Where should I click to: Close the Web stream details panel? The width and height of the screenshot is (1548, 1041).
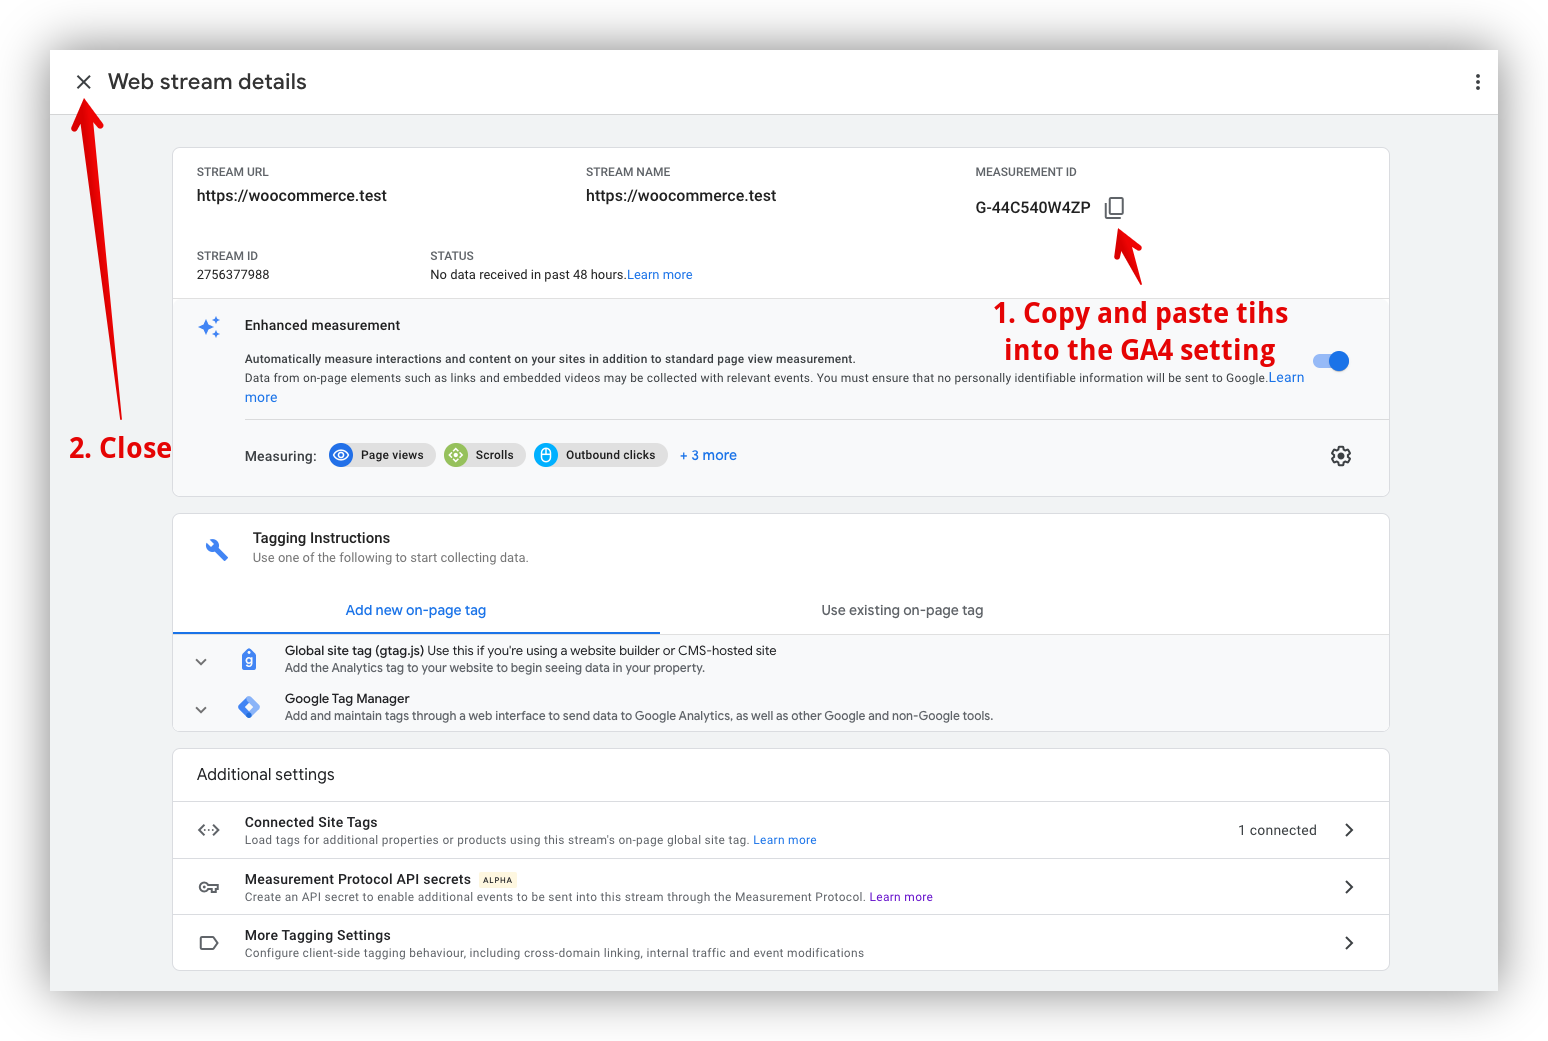click(84, 82)
